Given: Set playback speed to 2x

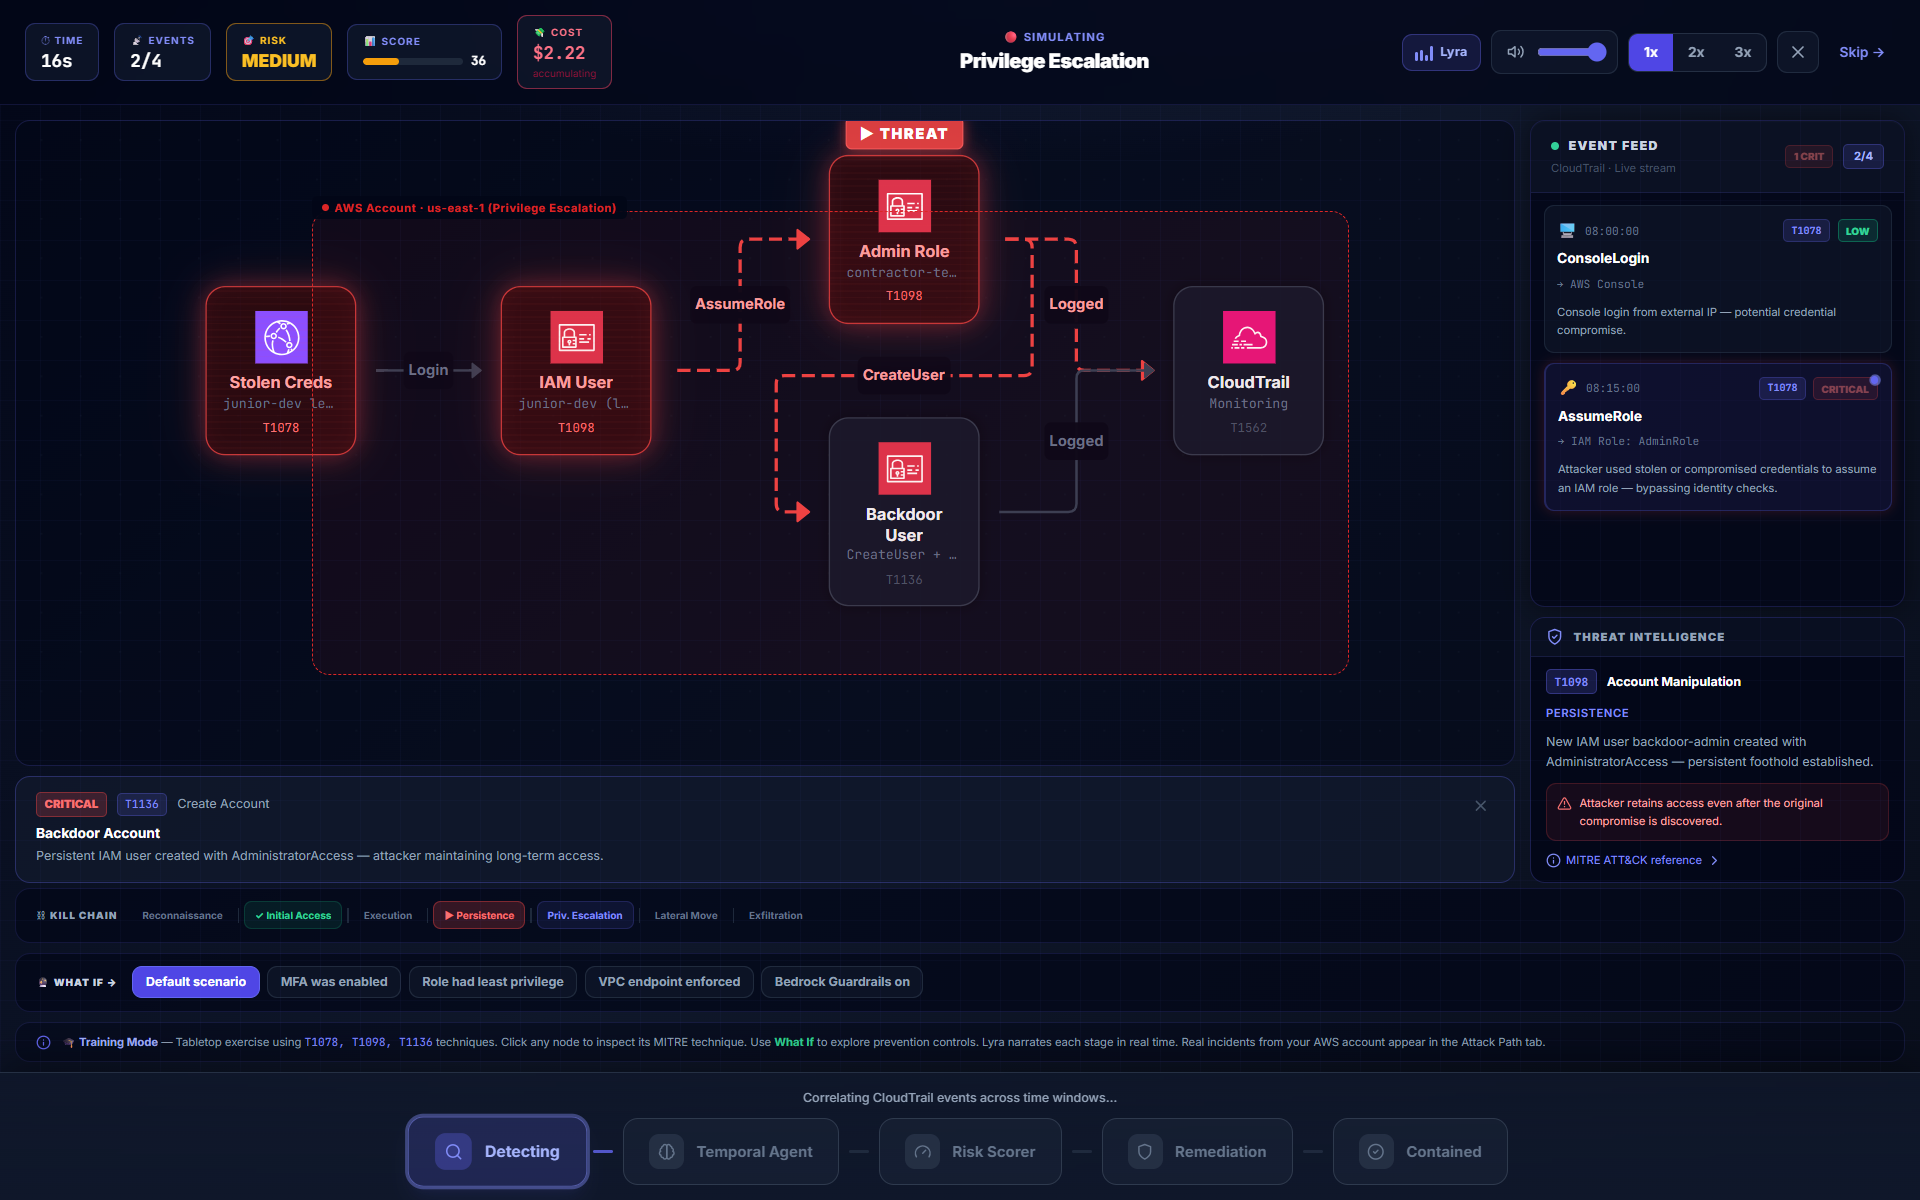Looking at the screenshot, I should pos(1696,52).
